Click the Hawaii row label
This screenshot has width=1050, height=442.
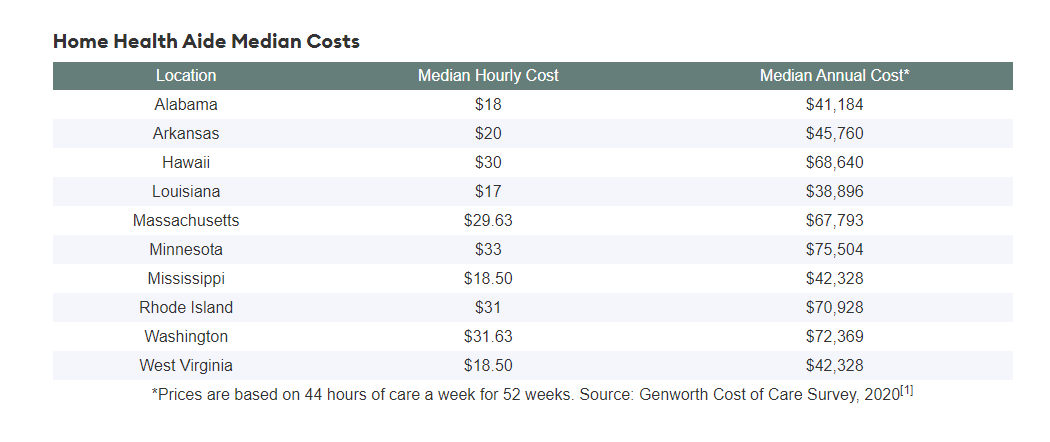click(186, 162)
